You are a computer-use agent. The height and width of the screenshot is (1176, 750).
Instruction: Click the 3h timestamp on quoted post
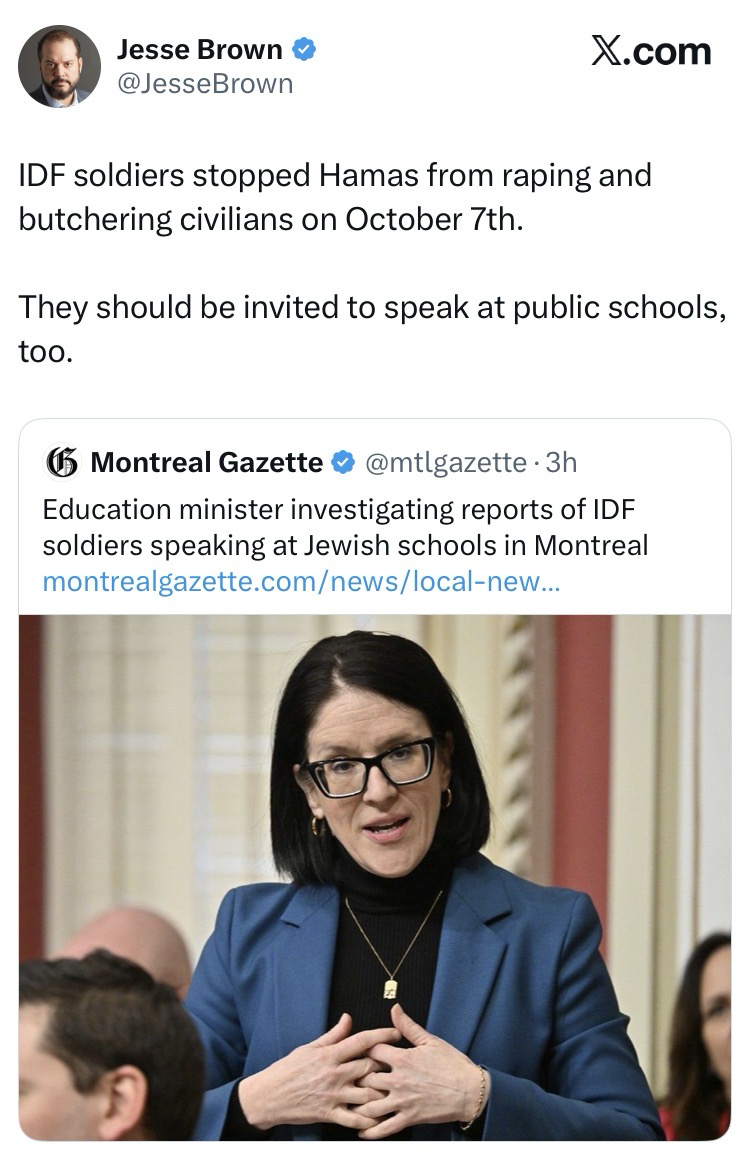click(x=563, y=462)
